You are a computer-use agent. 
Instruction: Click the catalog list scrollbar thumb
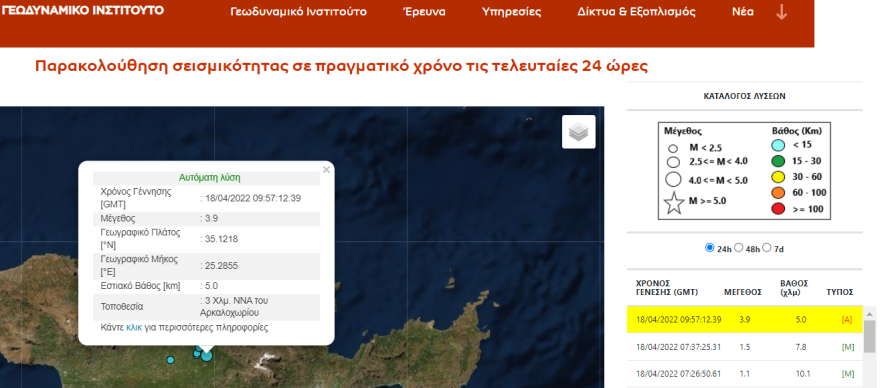click(869, 336)
